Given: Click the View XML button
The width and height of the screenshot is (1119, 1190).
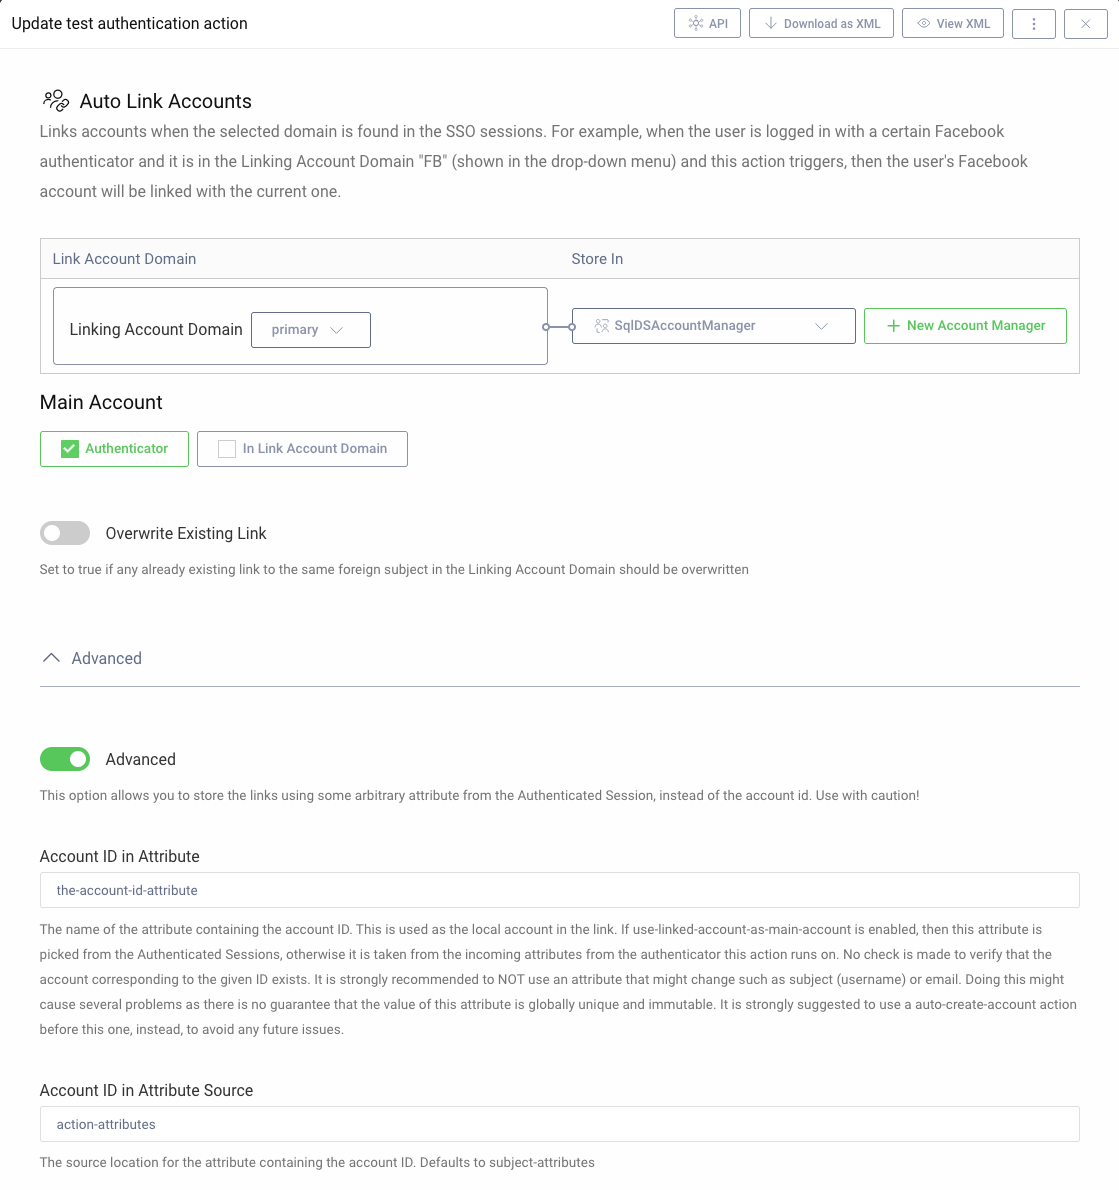Looking at the screenshot, I should [x=952, y=22].
